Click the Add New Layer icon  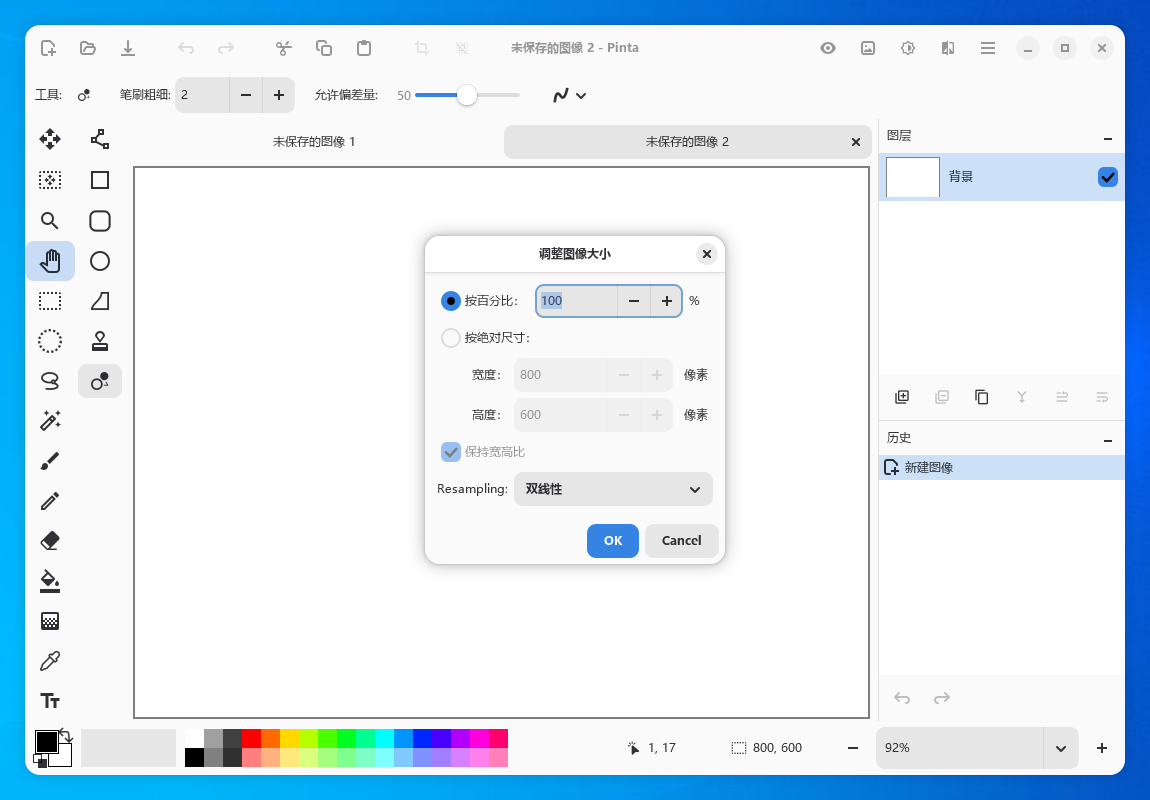902,397
